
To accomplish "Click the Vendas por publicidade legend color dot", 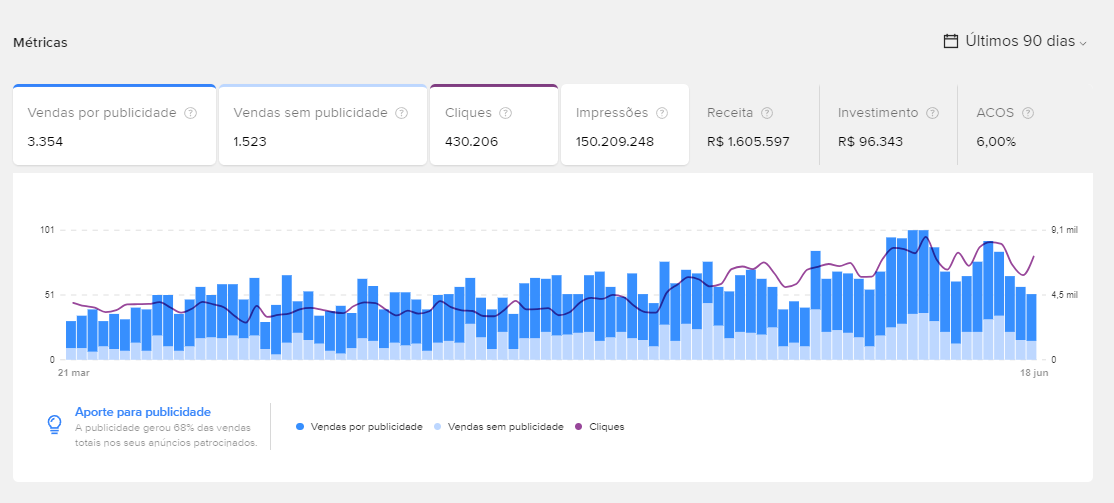I will click(301, 427).
